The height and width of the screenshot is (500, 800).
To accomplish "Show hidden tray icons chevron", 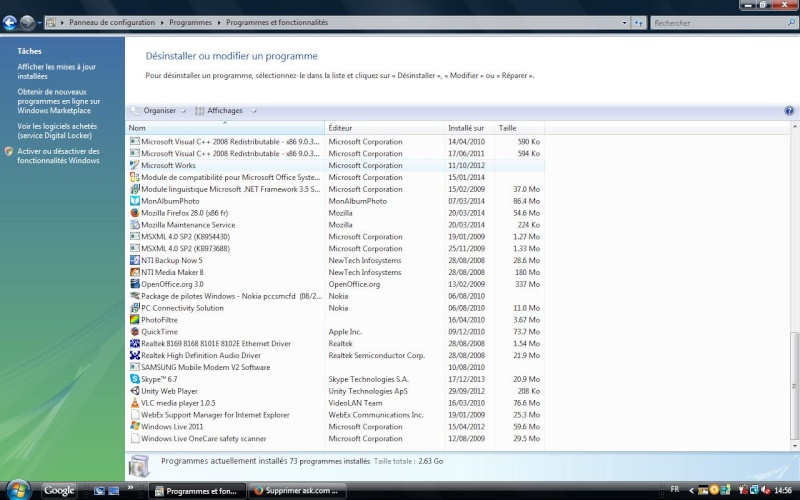I will pos(691,490).
